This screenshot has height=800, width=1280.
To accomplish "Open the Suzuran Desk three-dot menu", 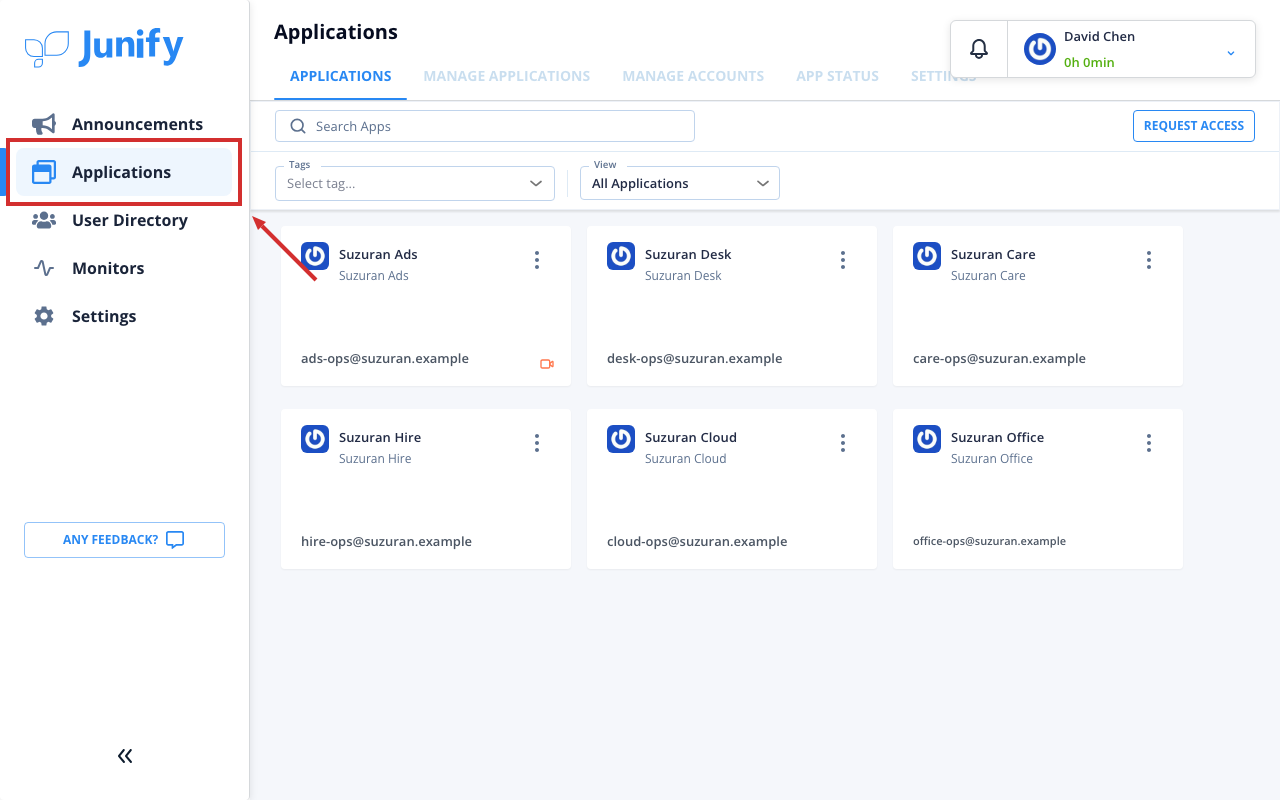I will click(x=843, y=260).
